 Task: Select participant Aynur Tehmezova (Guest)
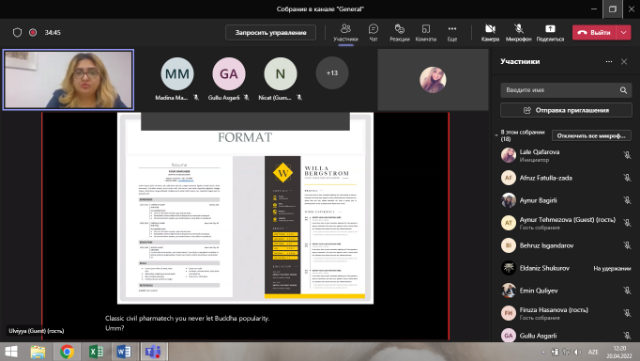pos(566,223)
